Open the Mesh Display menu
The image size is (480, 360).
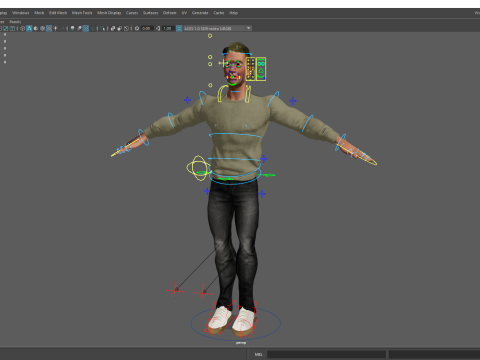pos(109,13)
